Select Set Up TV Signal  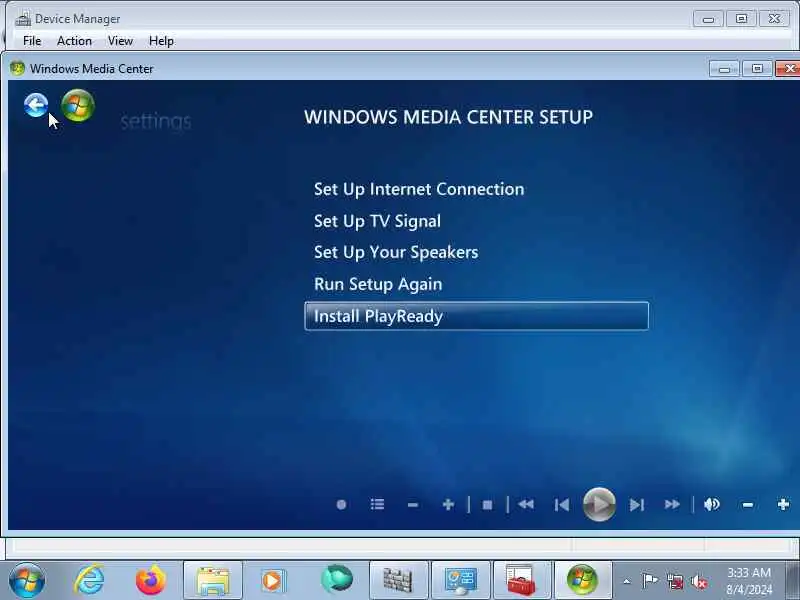pos(377,221)
